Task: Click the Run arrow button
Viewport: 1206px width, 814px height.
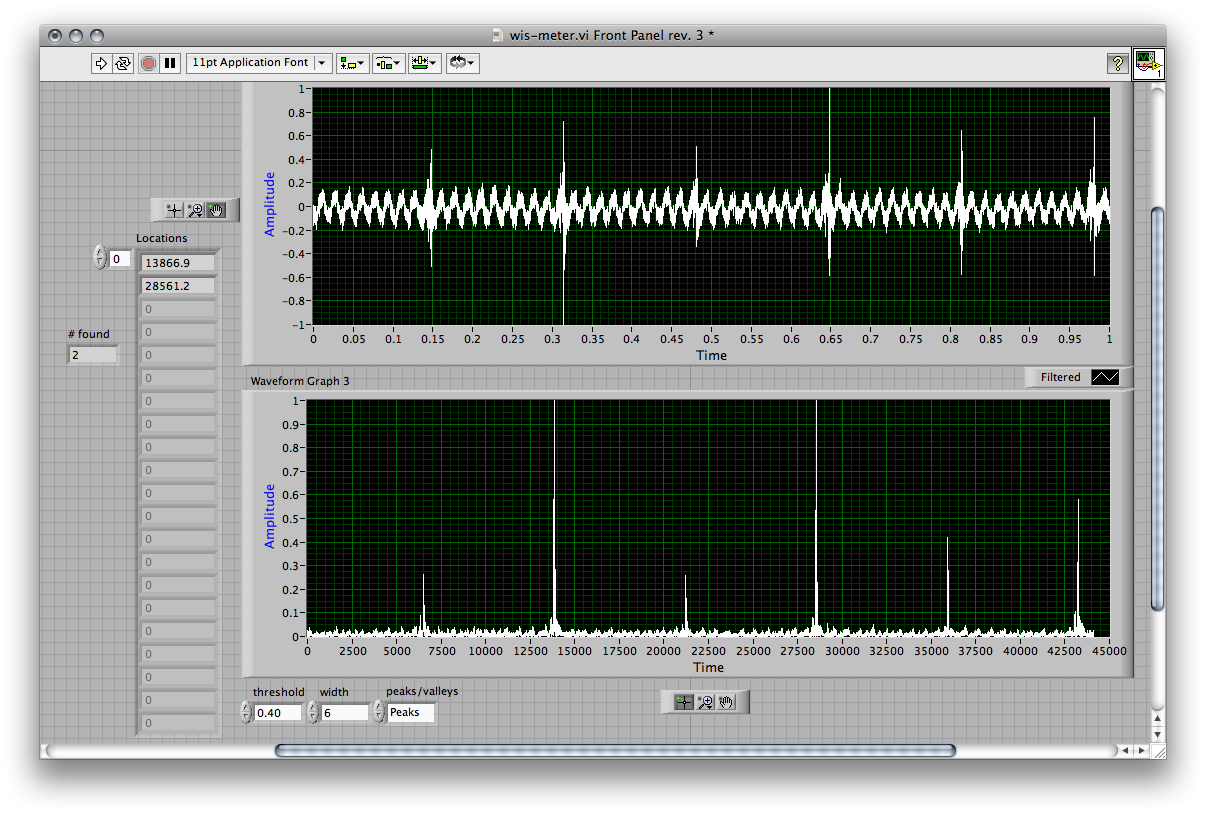Action: (x=101, y=63)
